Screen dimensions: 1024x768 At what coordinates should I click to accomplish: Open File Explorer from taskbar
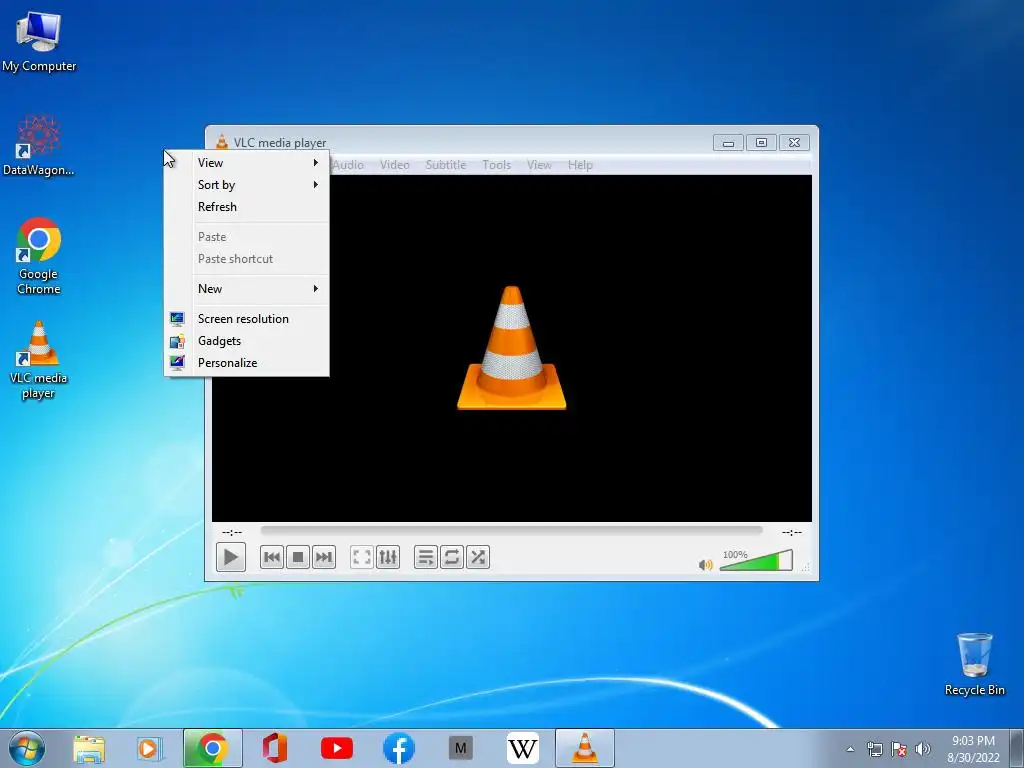point(89,748)
